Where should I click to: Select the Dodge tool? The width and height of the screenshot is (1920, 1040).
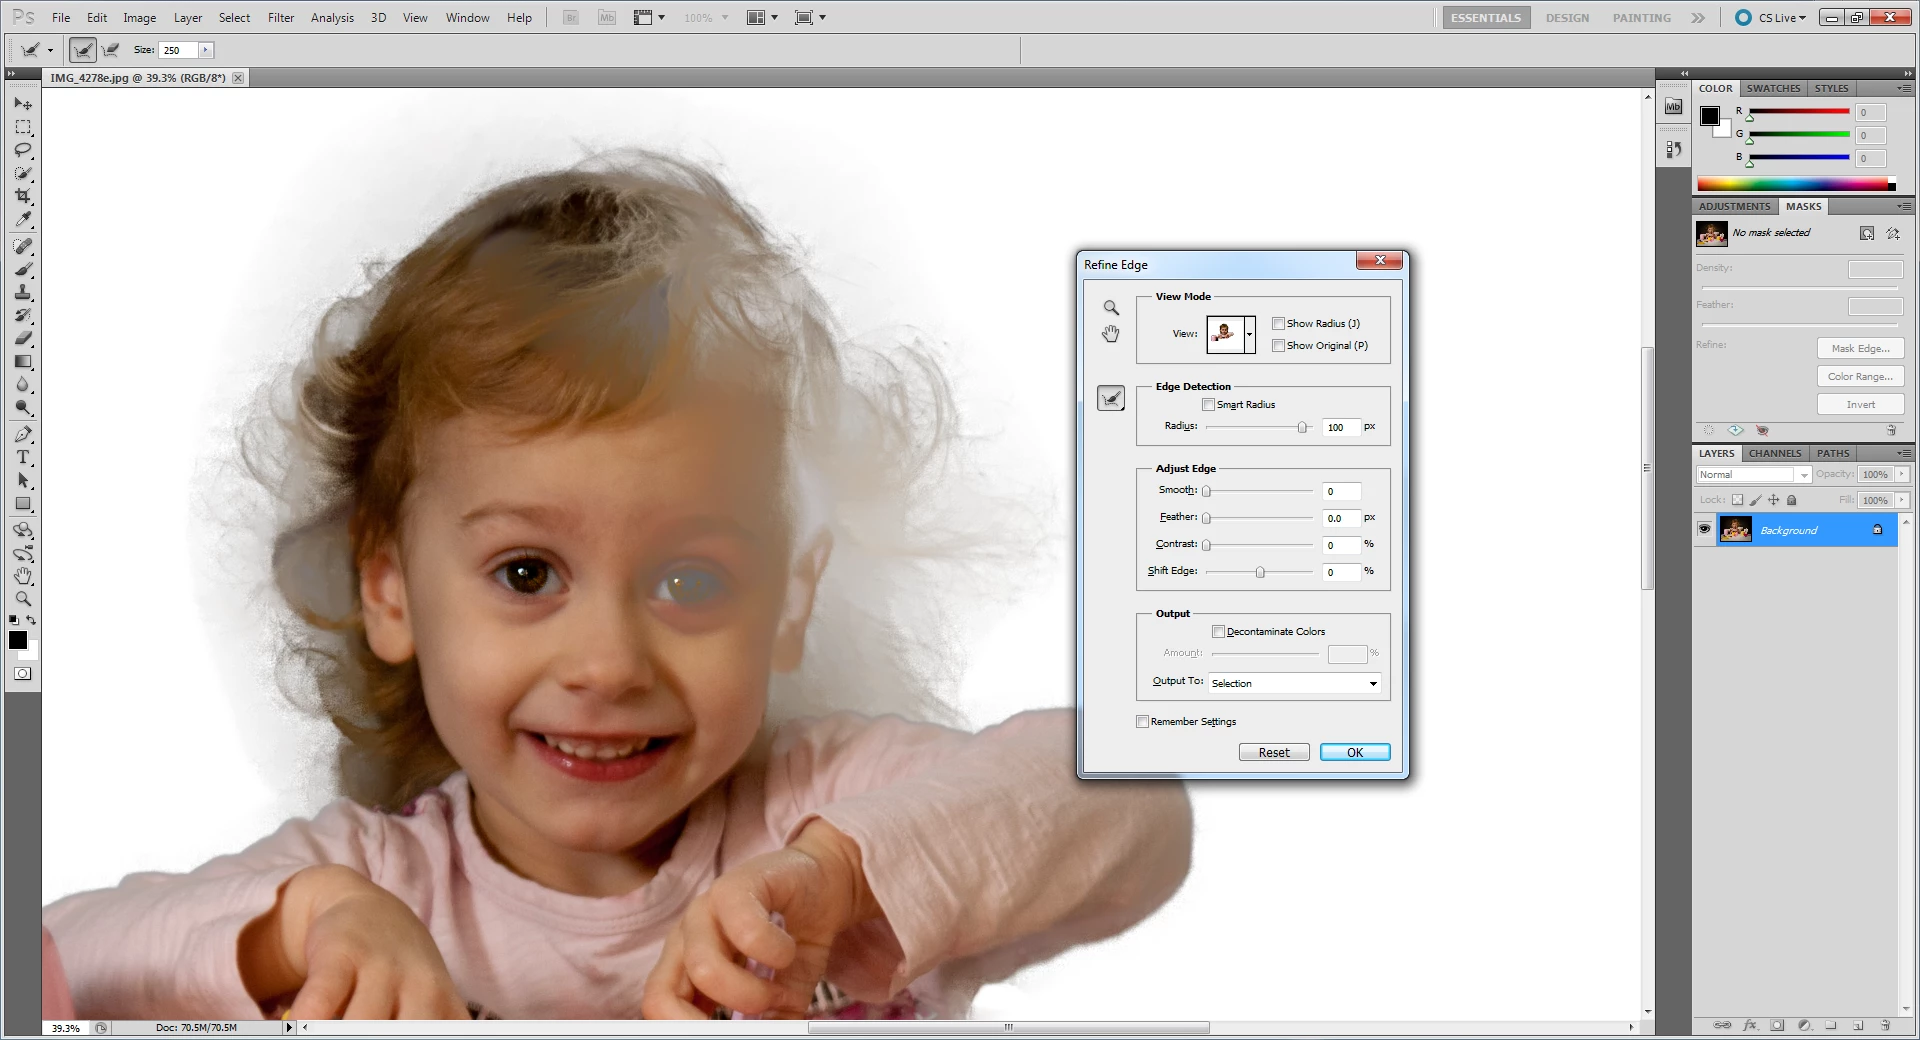click(x=23, y=407)
